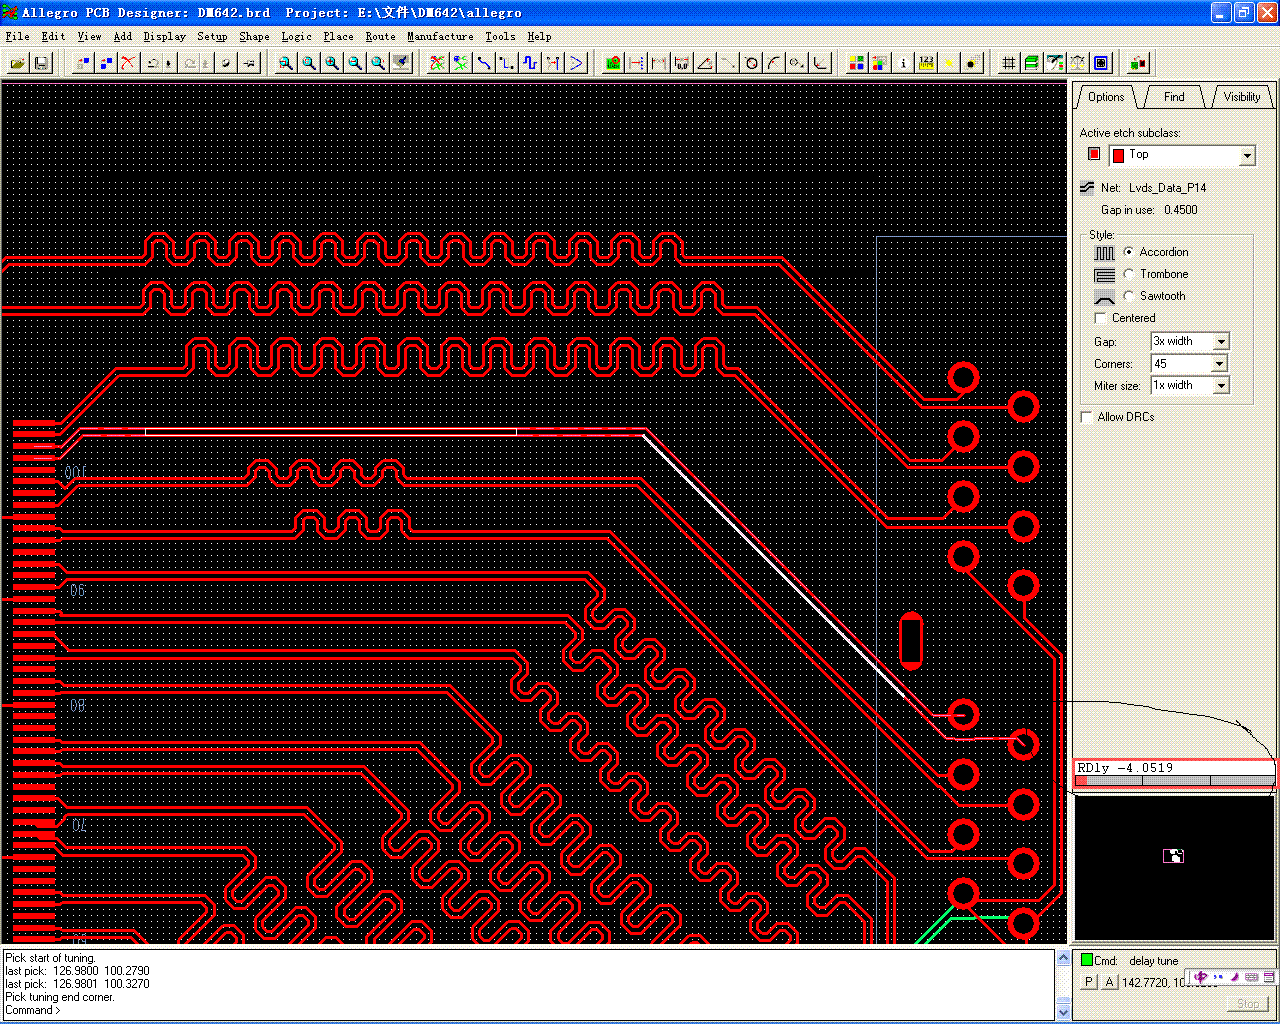Click the Show Measure ruler icon
1280x1024 pixels.
point(926,63)
